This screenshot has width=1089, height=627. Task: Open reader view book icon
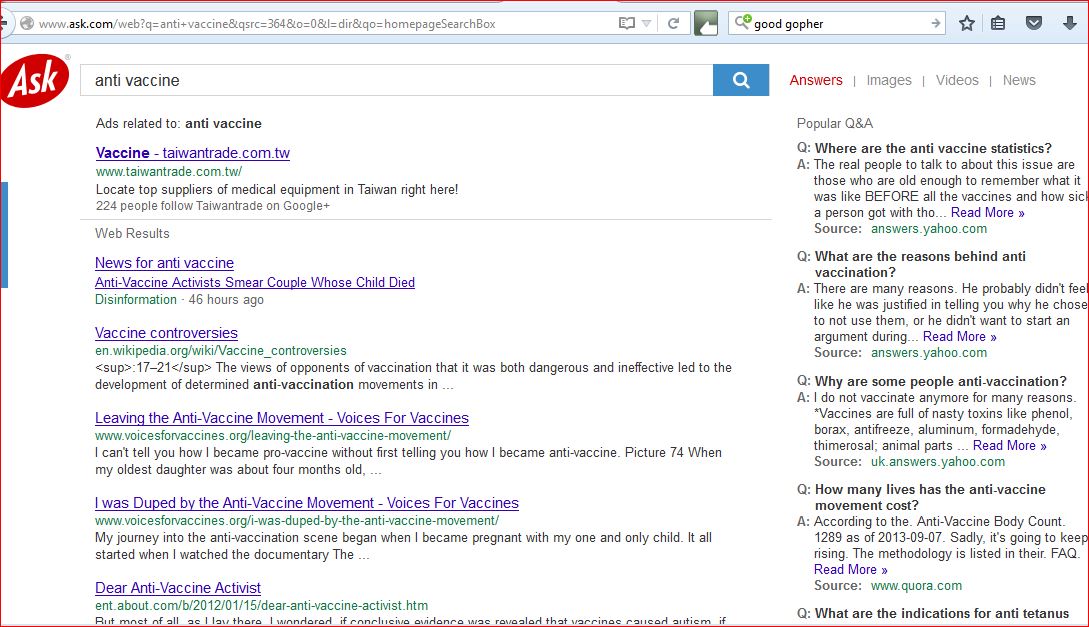[626, 24]
